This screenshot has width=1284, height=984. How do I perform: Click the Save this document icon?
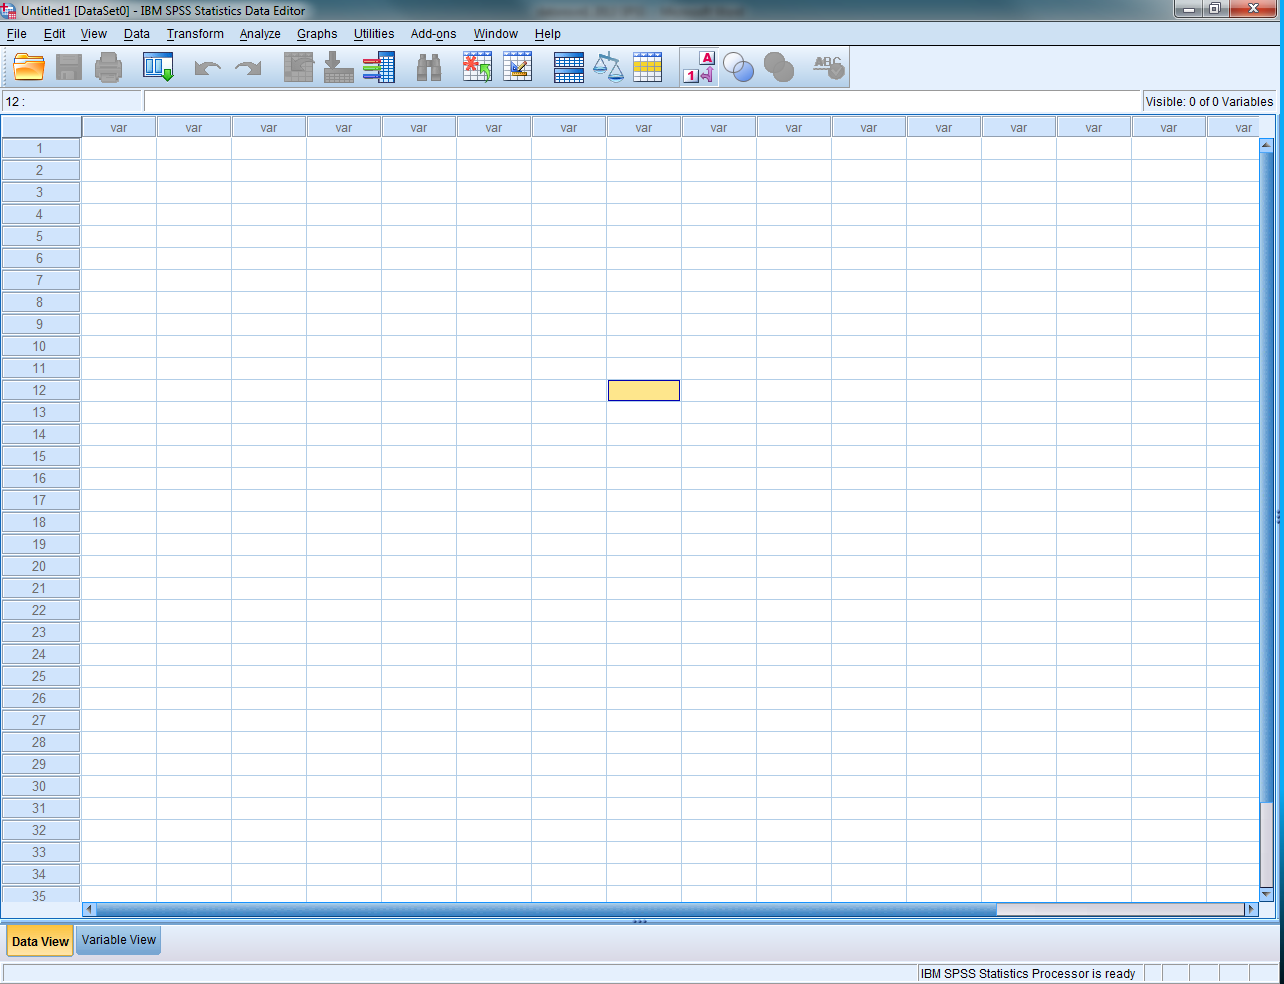click(69, 68)
